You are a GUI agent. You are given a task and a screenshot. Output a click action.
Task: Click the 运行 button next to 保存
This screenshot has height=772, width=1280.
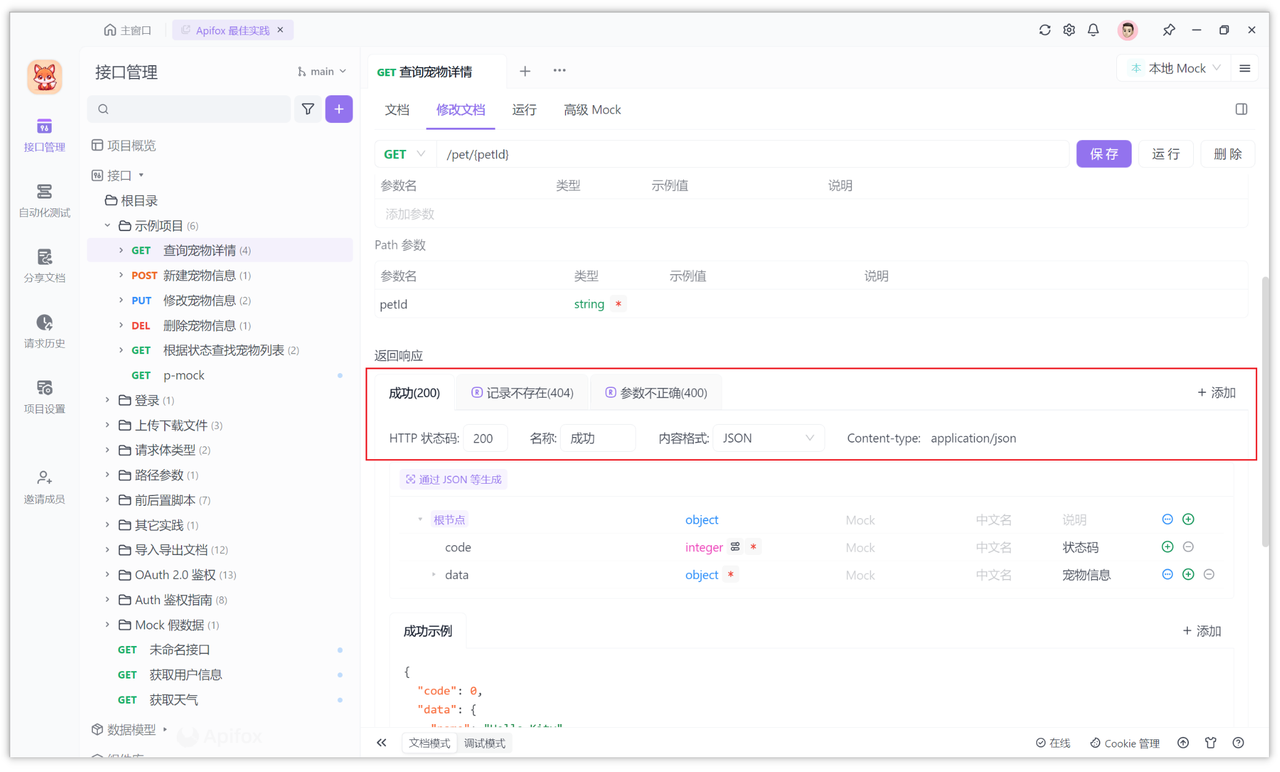pos(1166,154)
